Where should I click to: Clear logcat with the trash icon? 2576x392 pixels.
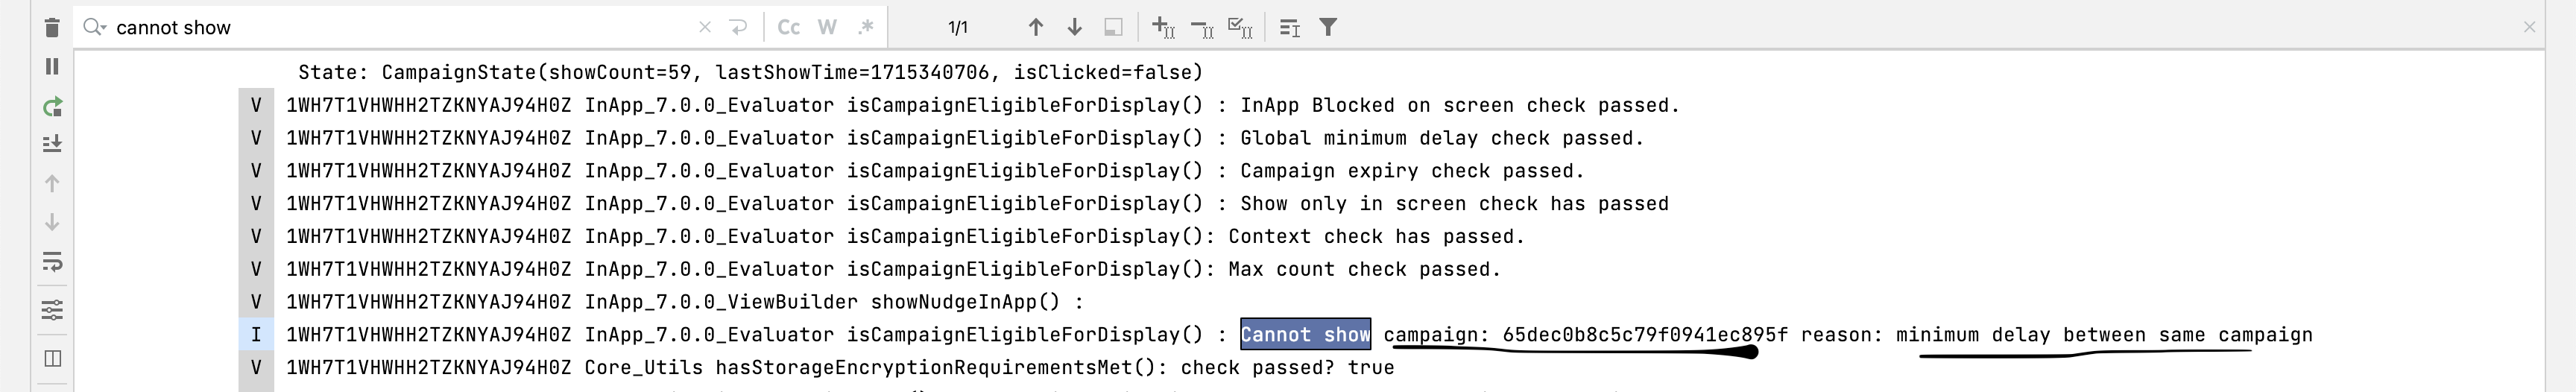pos(52,27)
